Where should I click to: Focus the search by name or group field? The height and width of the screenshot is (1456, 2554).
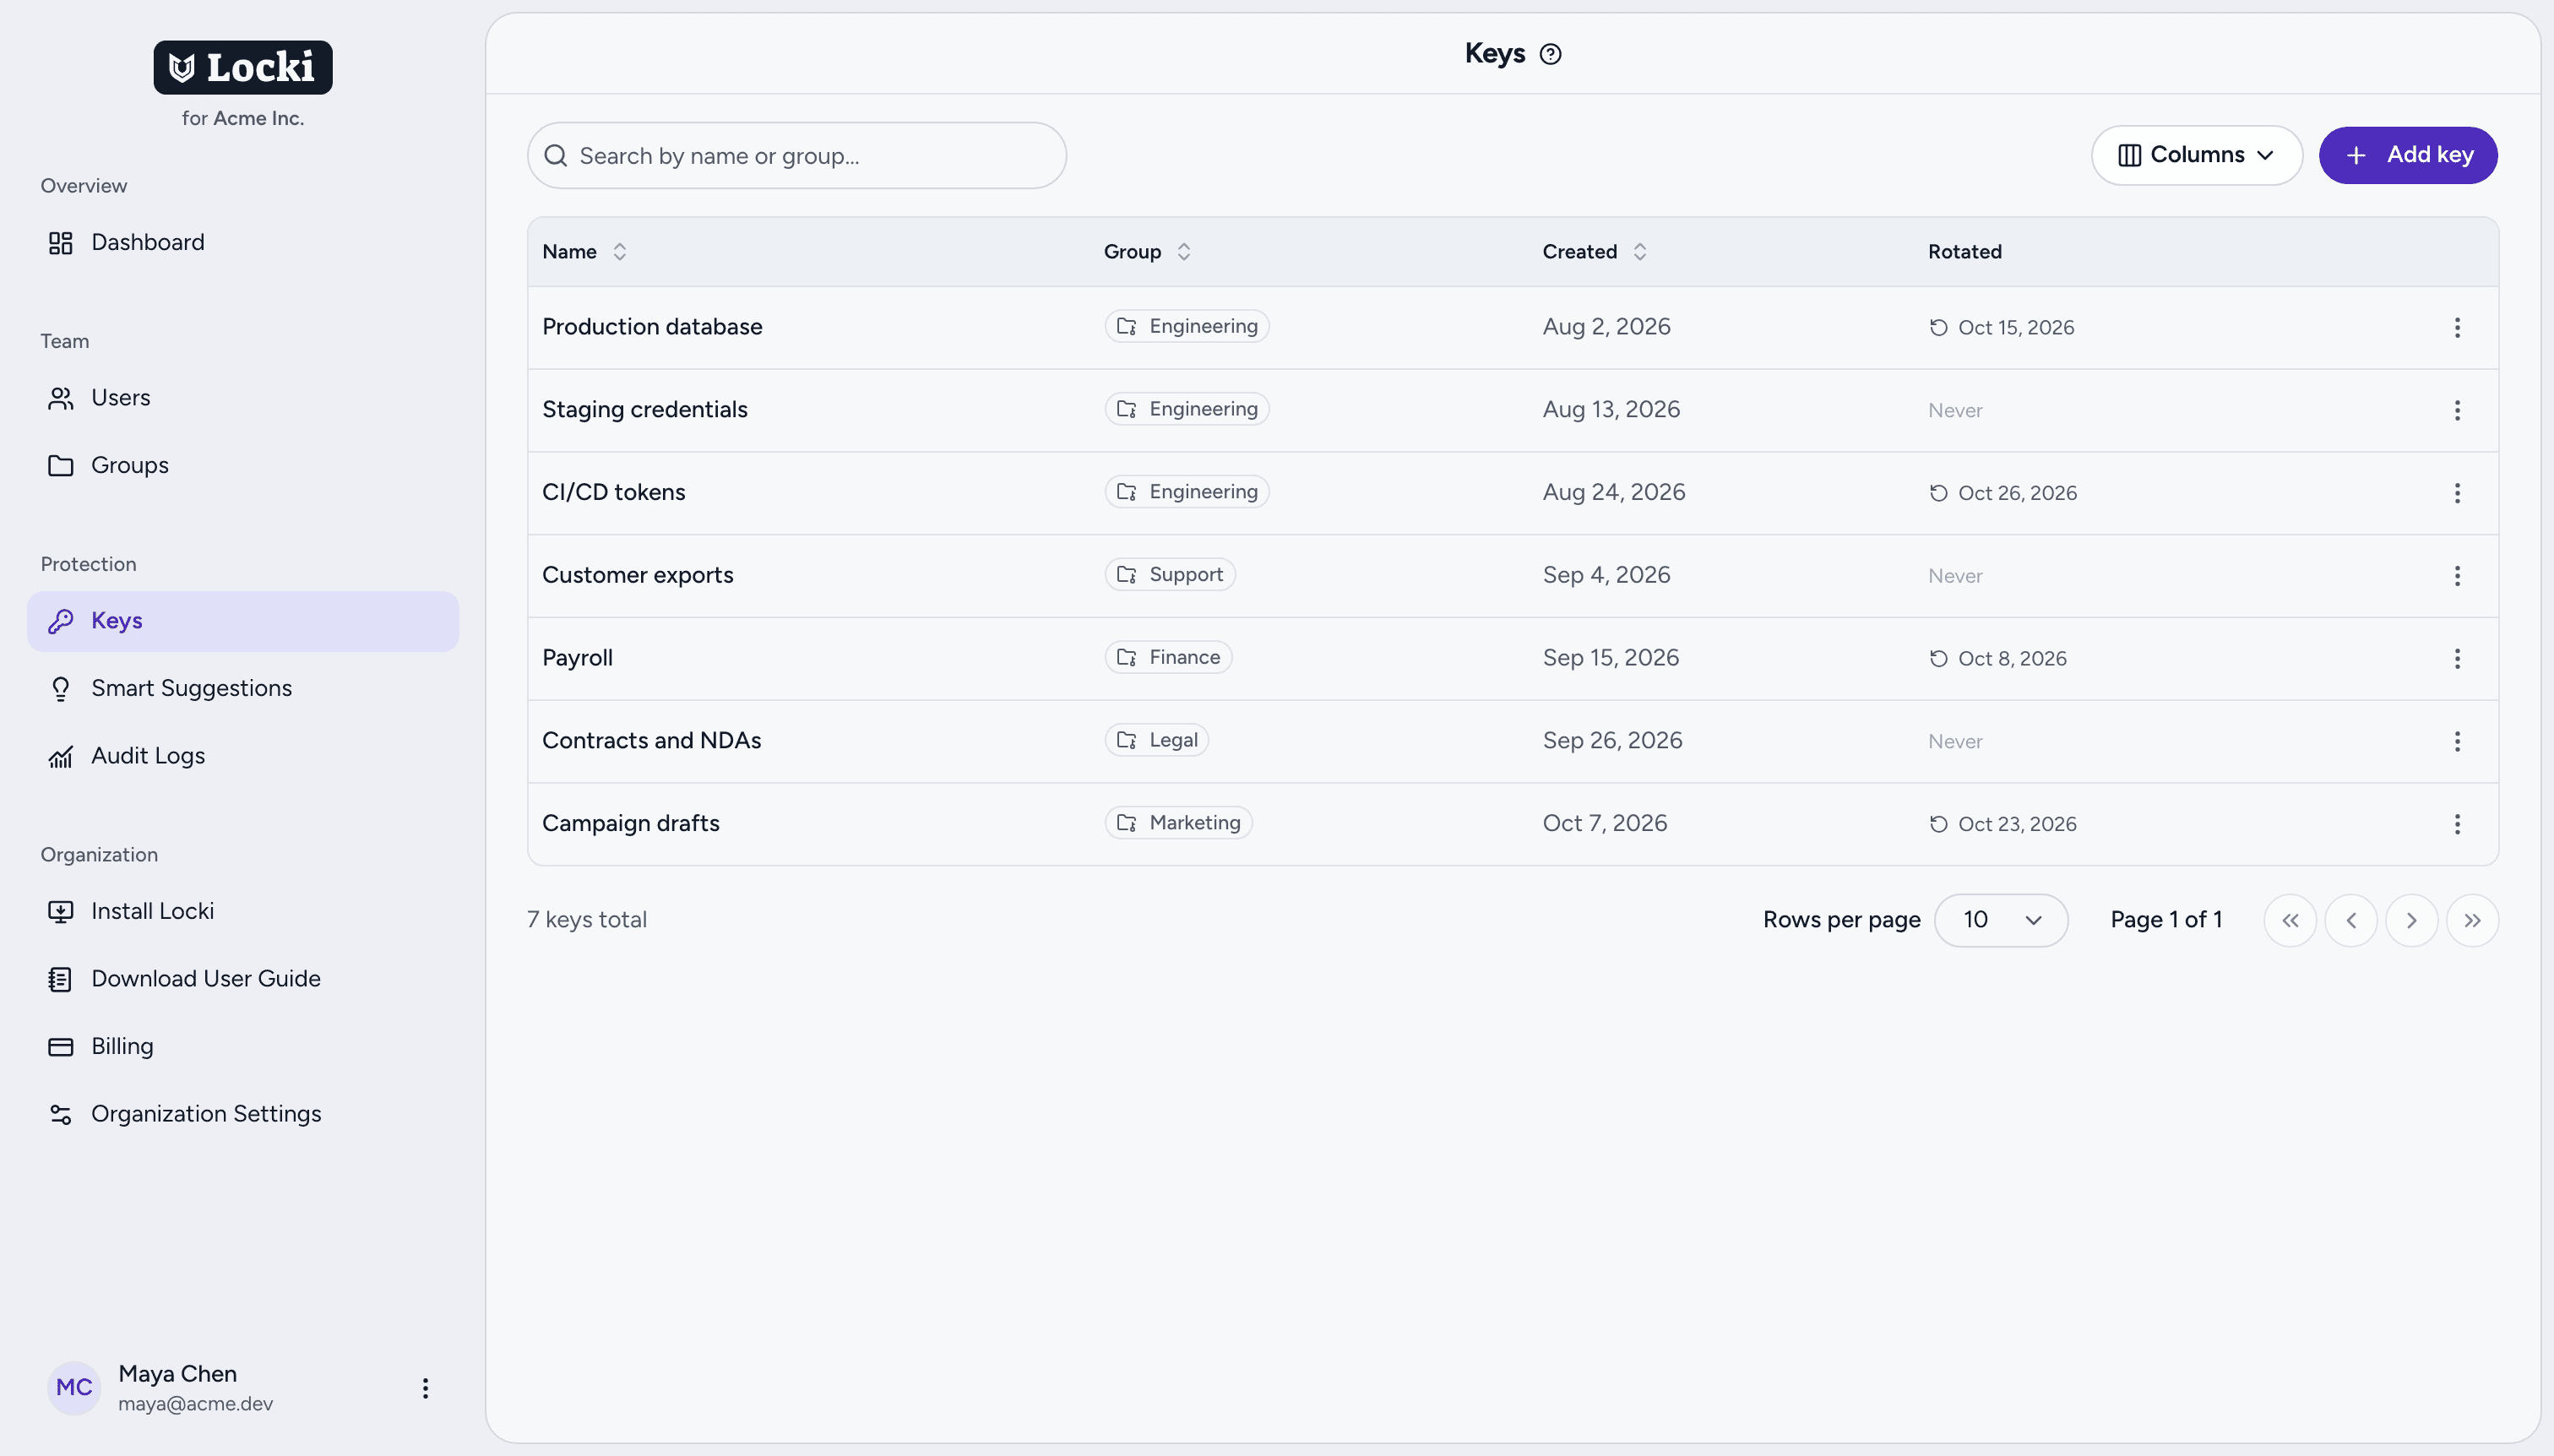[x=796, y=156]
